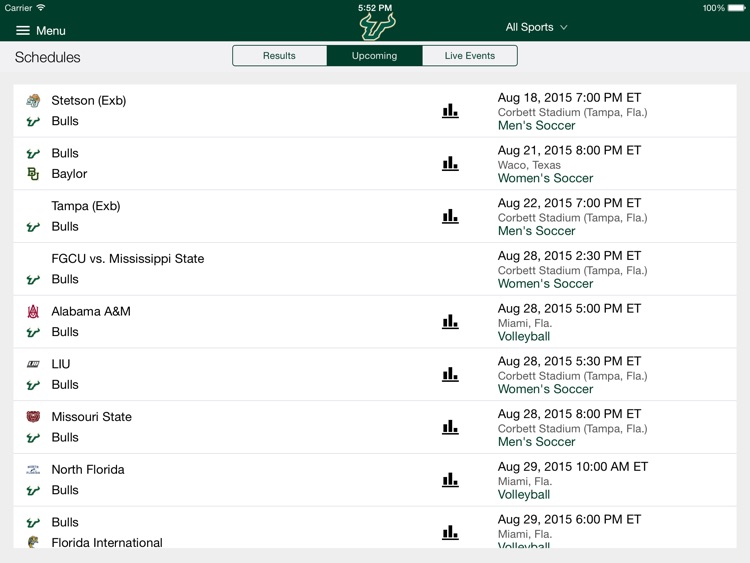Select the Upcoming tab
750x563 pixels.
pyautogui.click(x=375, y=55)
